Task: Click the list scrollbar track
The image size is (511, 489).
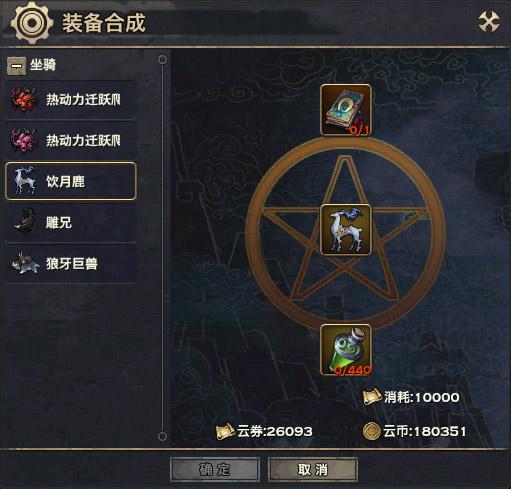Action: coord(162,248)
